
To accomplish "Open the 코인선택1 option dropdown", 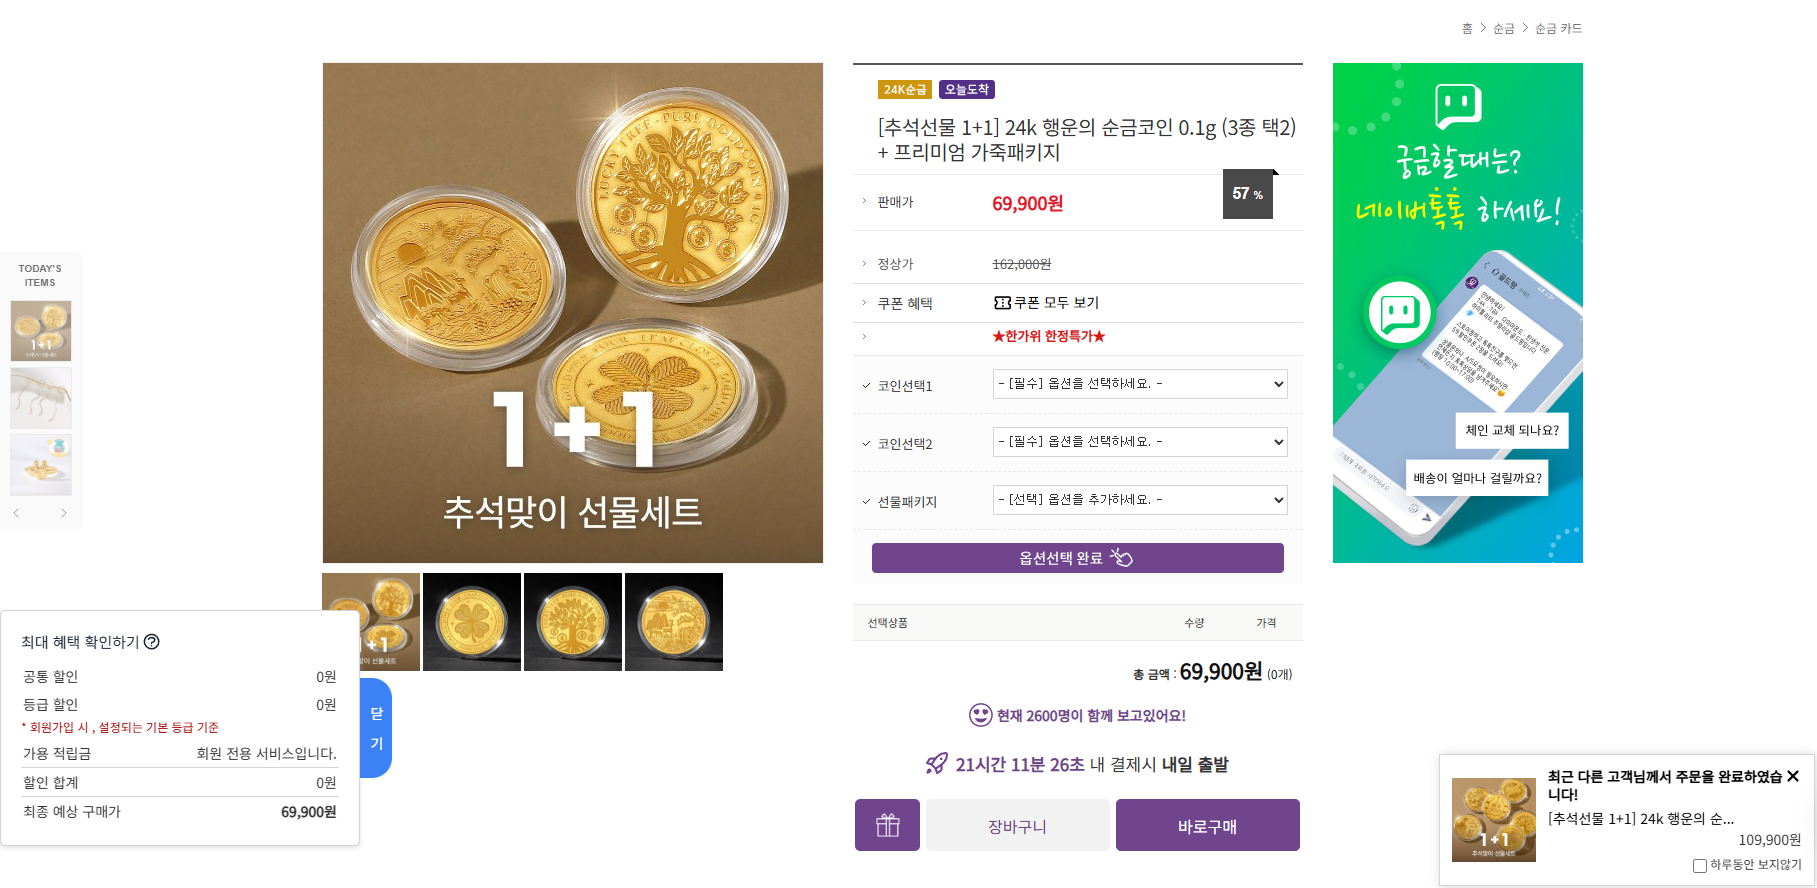I will 1139,384.
